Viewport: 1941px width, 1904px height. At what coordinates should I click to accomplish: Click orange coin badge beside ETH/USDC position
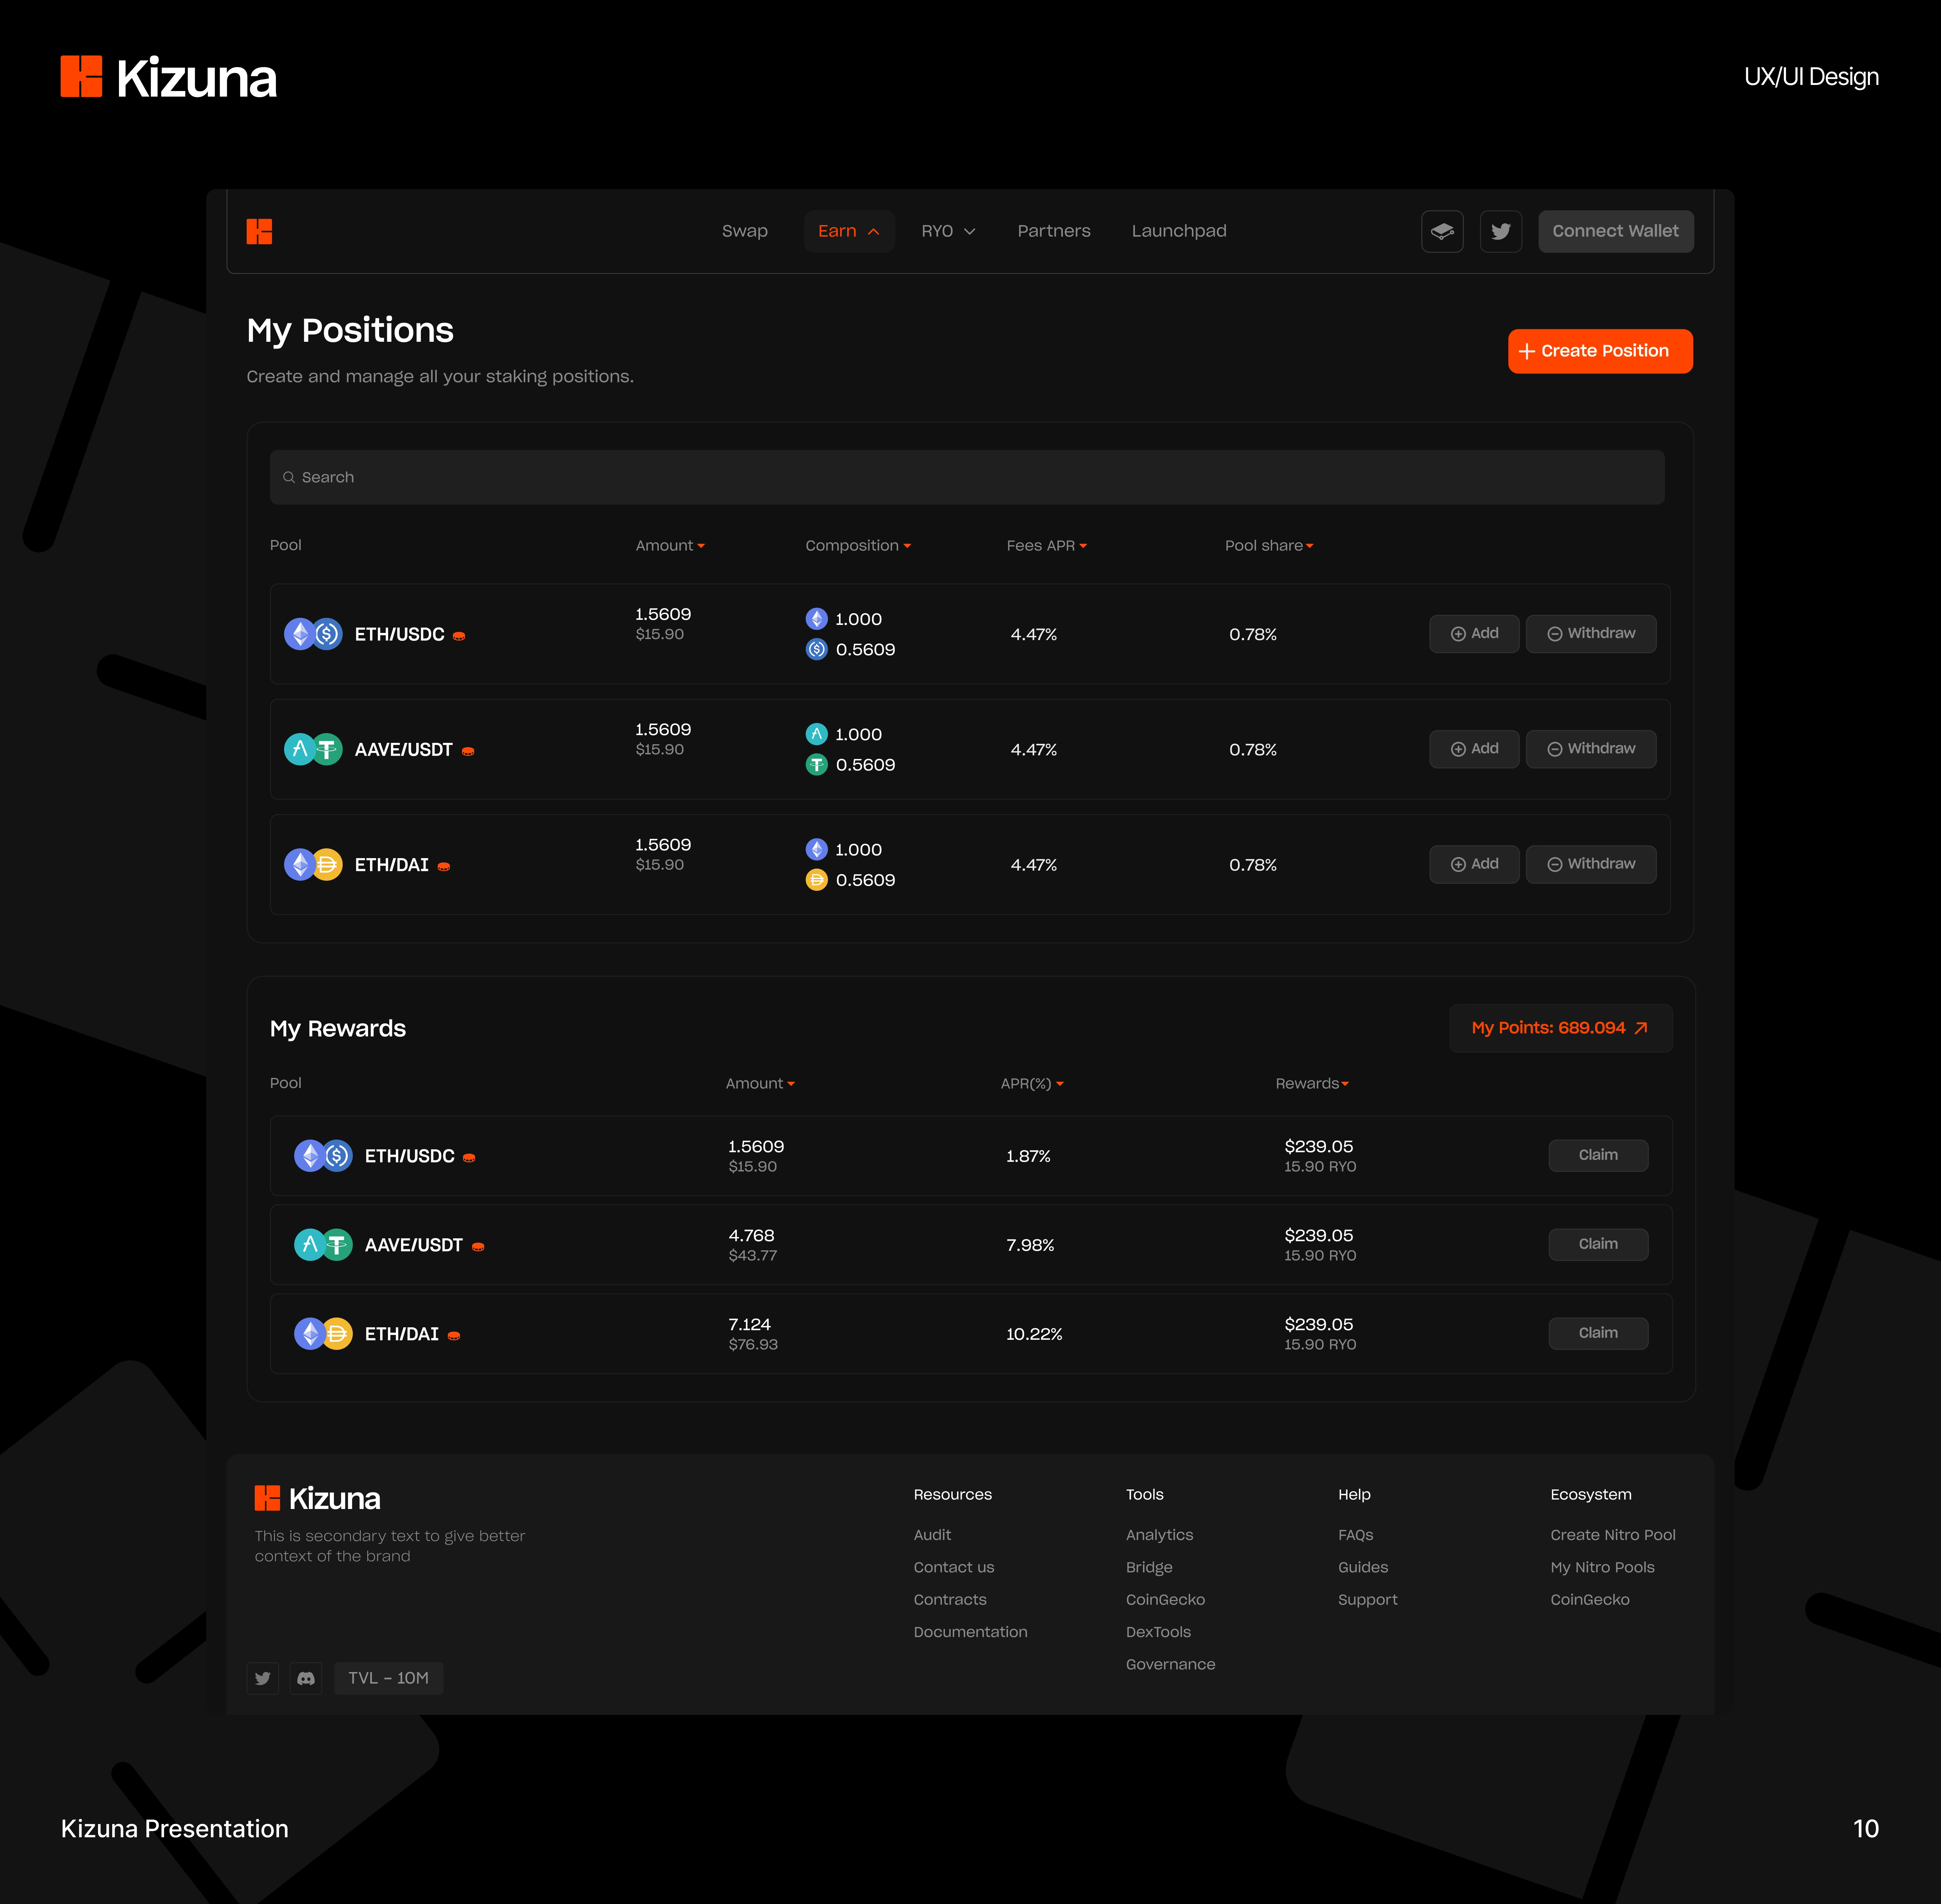459,636
